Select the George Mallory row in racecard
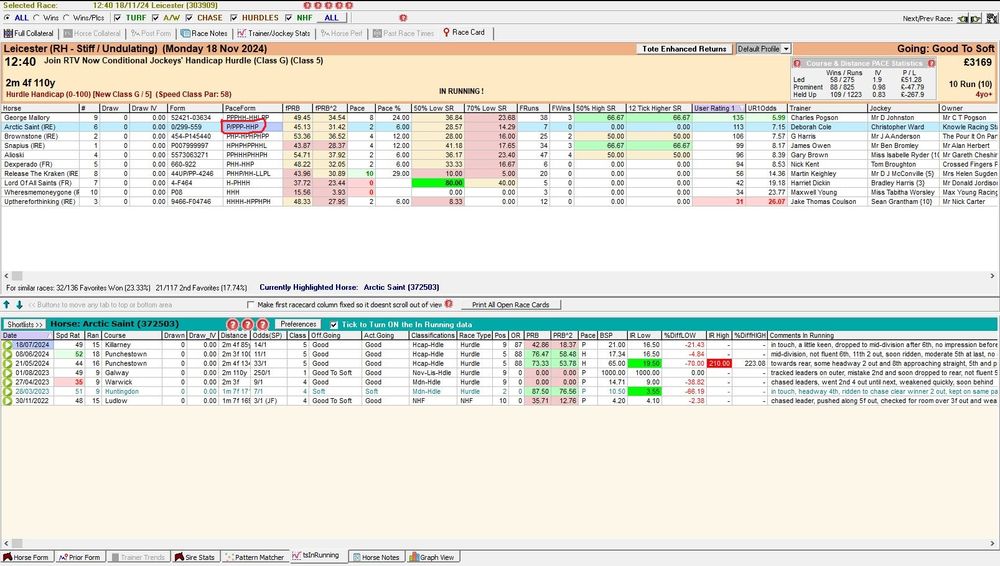 click(x=499, y=118)
